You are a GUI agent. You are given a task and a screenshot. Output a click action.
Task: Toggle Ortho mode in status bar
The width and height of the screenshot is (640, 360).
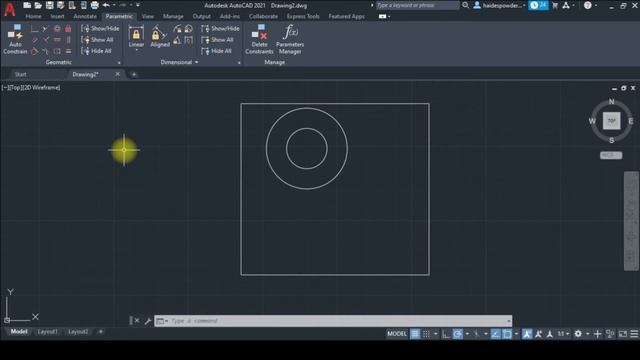tap(446, 334)
